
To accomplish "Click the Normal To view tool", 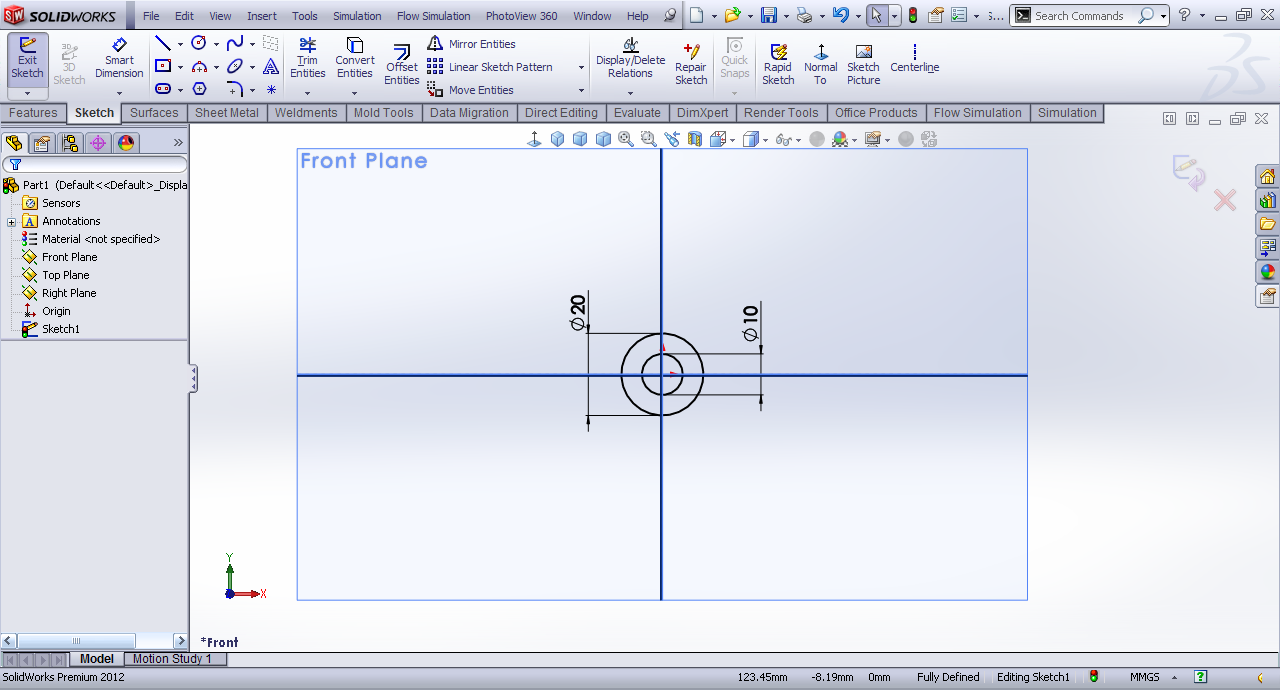I will tap(821, 65).
